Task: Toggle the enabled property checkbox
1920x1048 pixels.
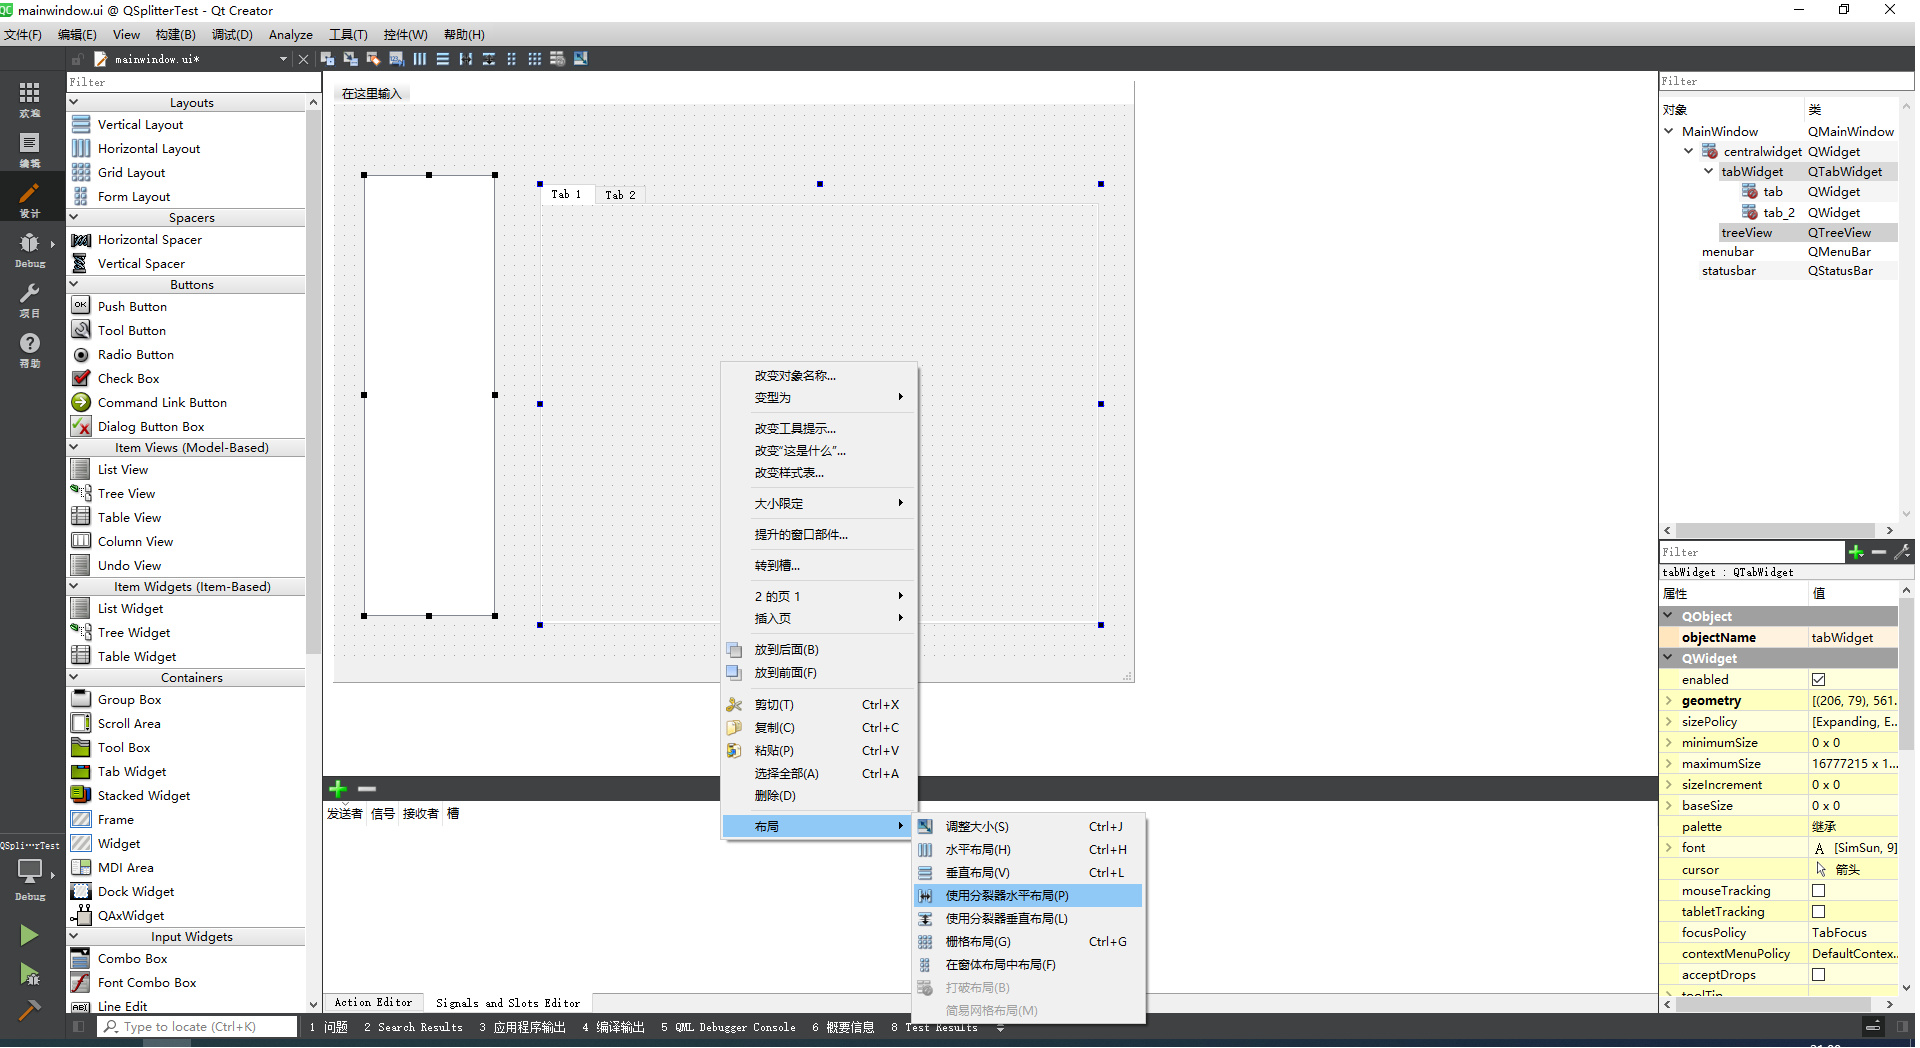Action: tap(1818, 680)
